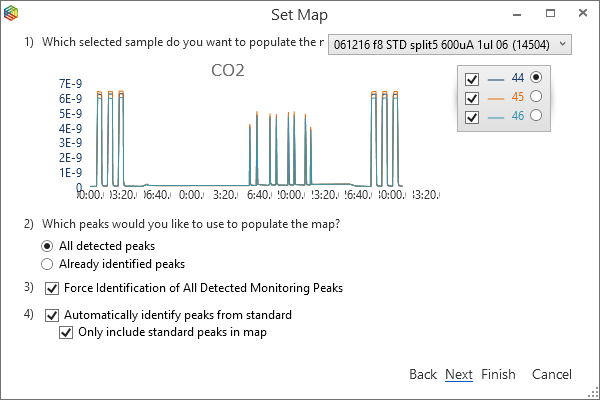Click the app logo icon in title bar
This screenshot has width=600, height=400.
coord(12,15)
